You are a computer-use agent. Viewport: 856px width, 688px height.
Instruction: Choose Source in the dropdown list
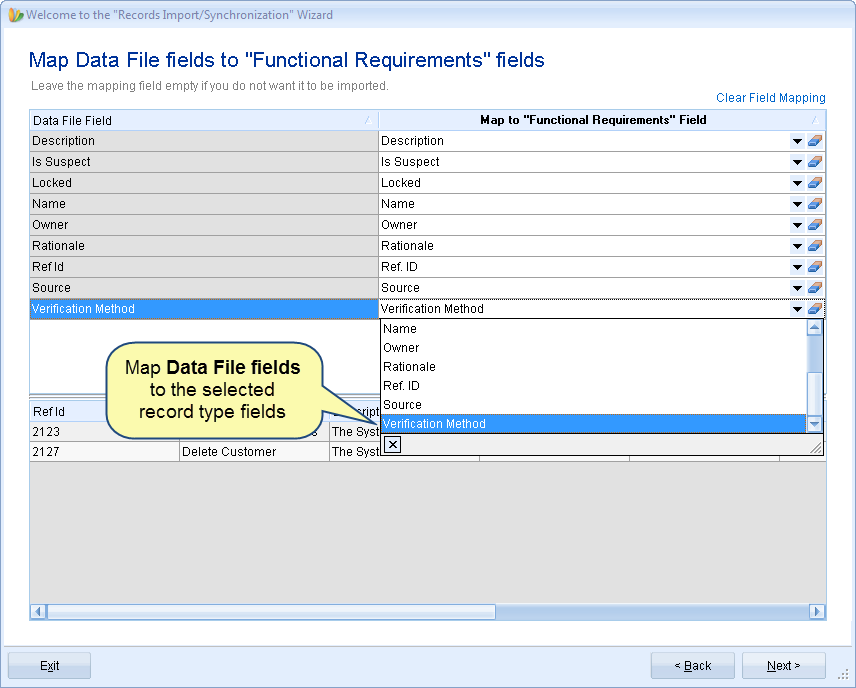[593, 405]
